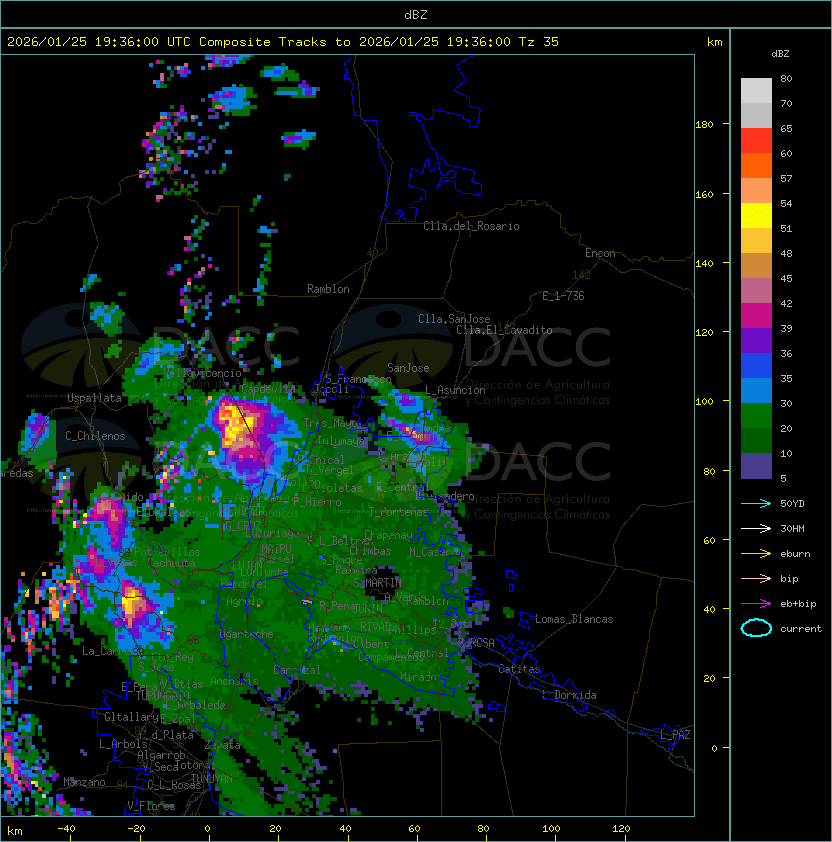Click the 'Potrerillos' map label
The width and height of the screenshot is (832, 842).
coord(167,552)
